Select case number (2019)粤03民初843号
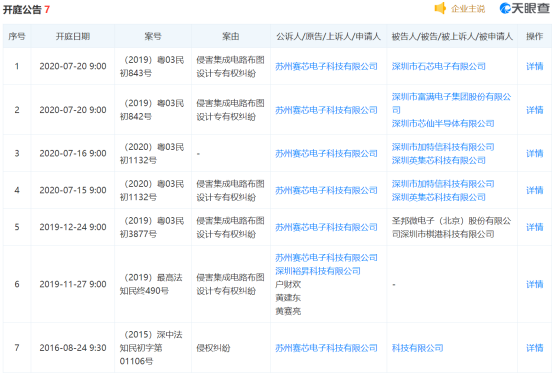Viewport: 554px width, 374px height. click(152, 66)
